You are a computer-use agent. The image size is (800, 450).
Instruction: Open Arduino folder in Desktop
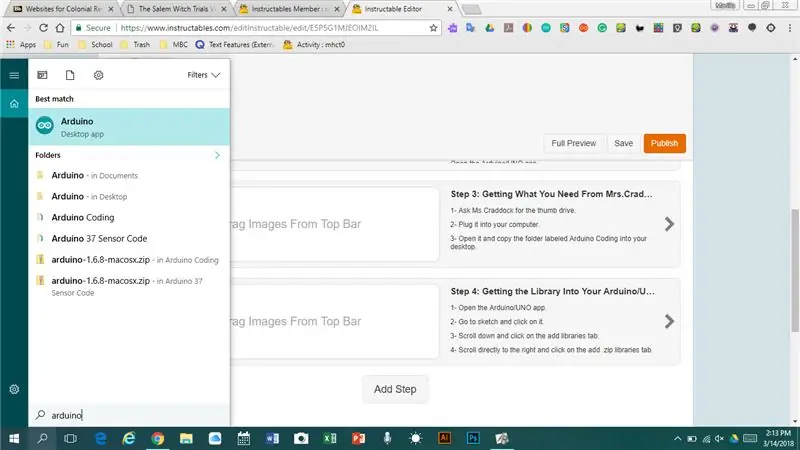(x=129, y=196)
